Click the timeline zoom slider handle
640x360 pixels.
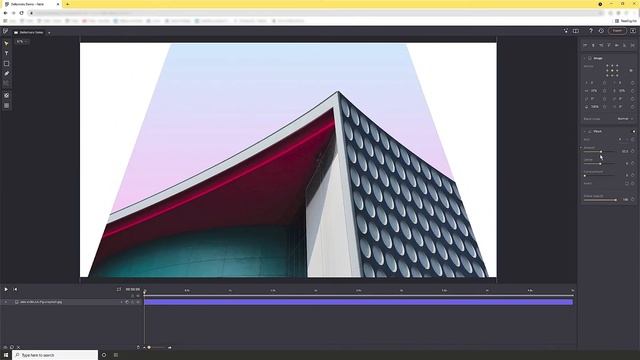(x=149, y=347)
